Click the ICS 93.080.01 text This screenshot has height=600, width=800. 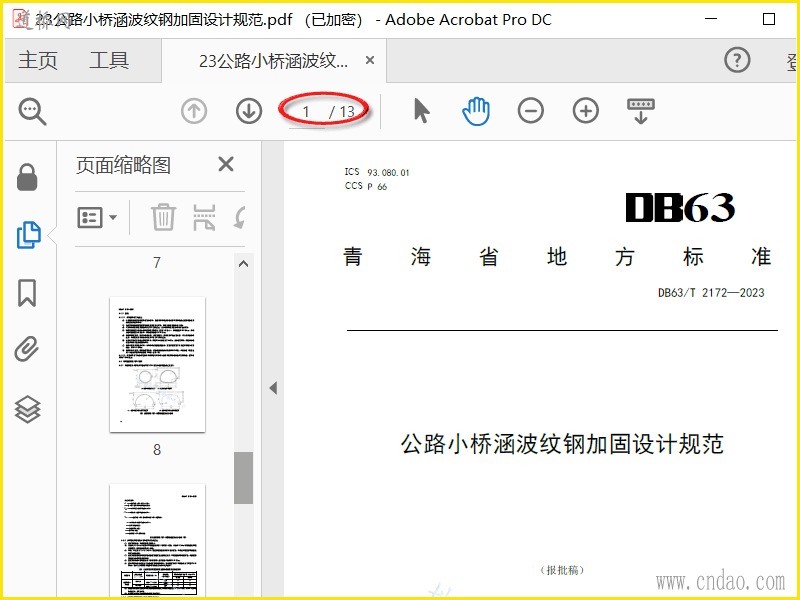pyautogui.click(x=377, y=172)
